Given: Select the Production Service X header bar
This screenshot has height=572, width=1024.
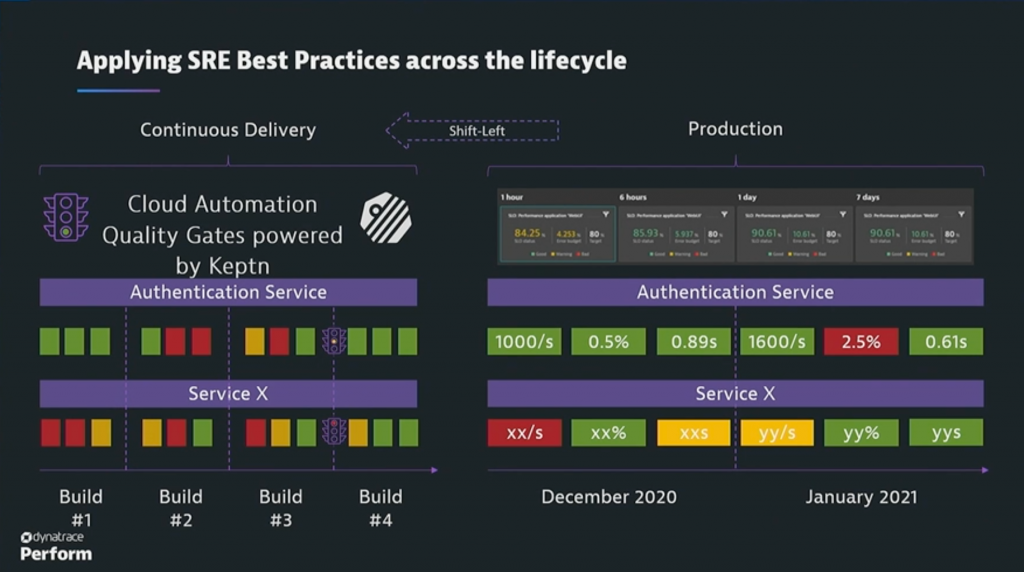Looking at the screenshot, I should [x=735, y=394].
